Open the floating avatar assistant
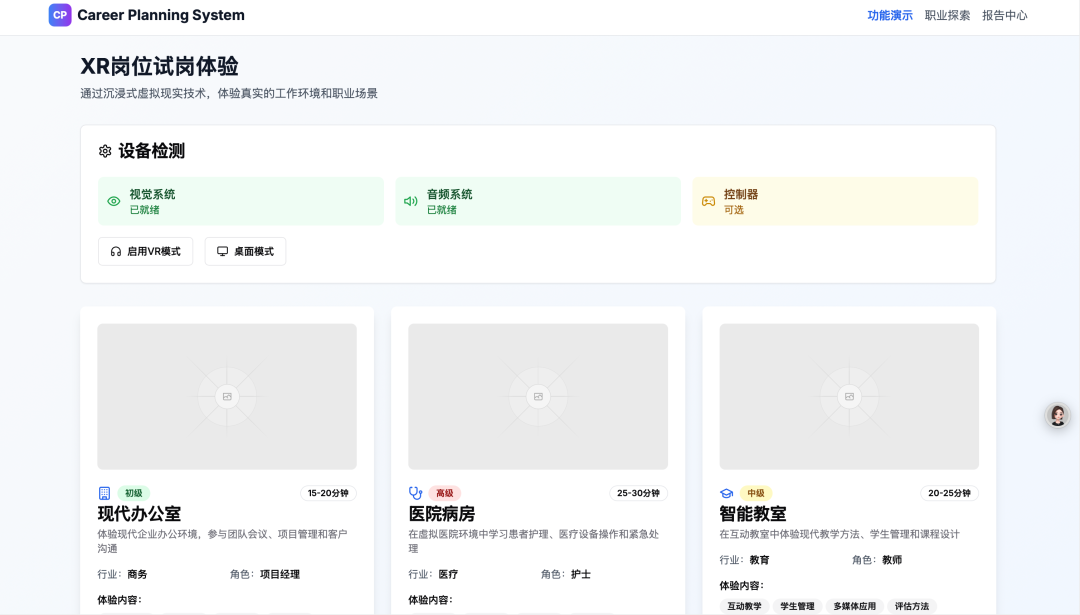 tap(1057, 415)
